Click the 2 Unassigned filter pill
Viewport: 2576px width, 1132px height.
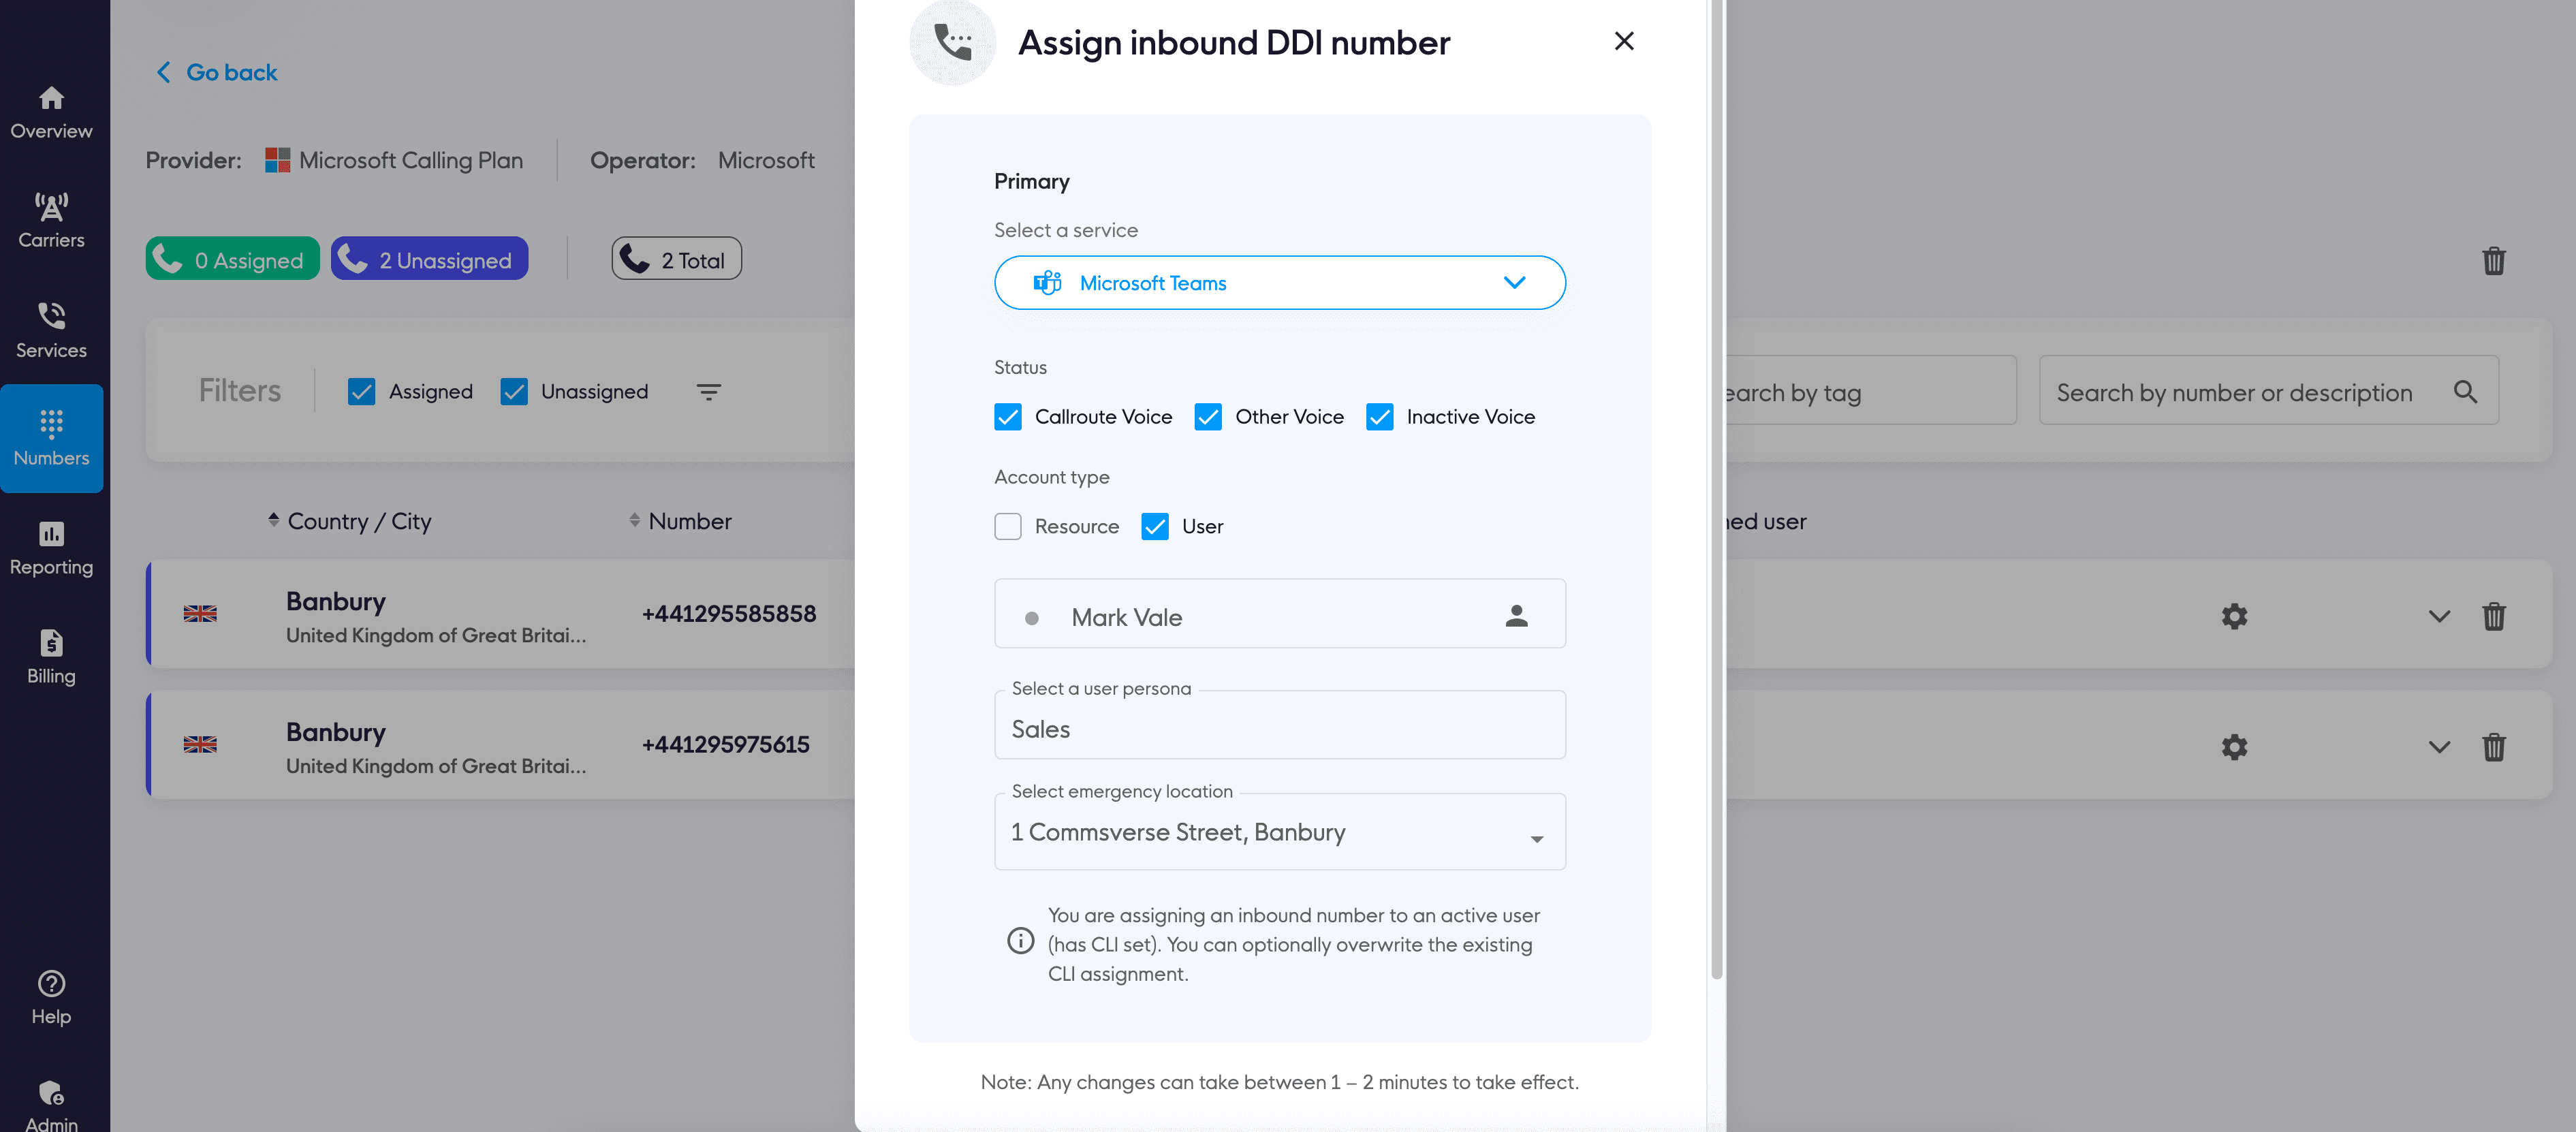click(x=429, y=258)
